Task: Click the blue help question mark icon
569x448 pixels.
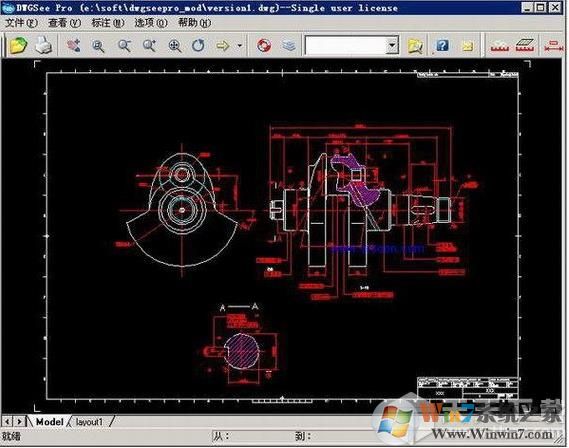Action: 442,46
